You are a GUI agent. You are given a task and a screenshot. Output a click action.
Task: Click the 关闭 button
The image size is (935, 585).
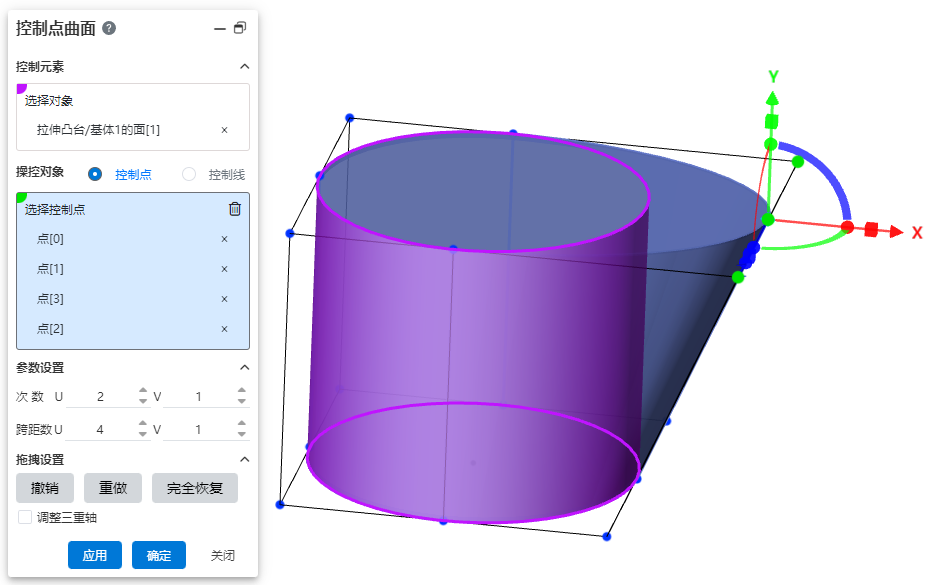tap(222, 555)
